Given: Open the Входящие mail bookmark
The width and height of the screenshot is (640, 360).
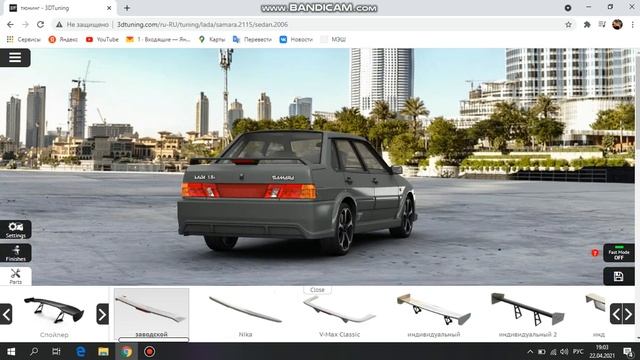Looking at the screenshot, I should pyautogui.click(x=158, y=39).
